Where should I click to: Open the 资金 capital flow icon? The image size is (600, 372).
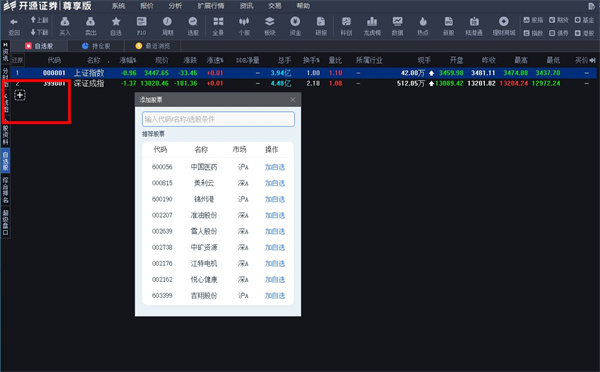[x=295, y=22]
